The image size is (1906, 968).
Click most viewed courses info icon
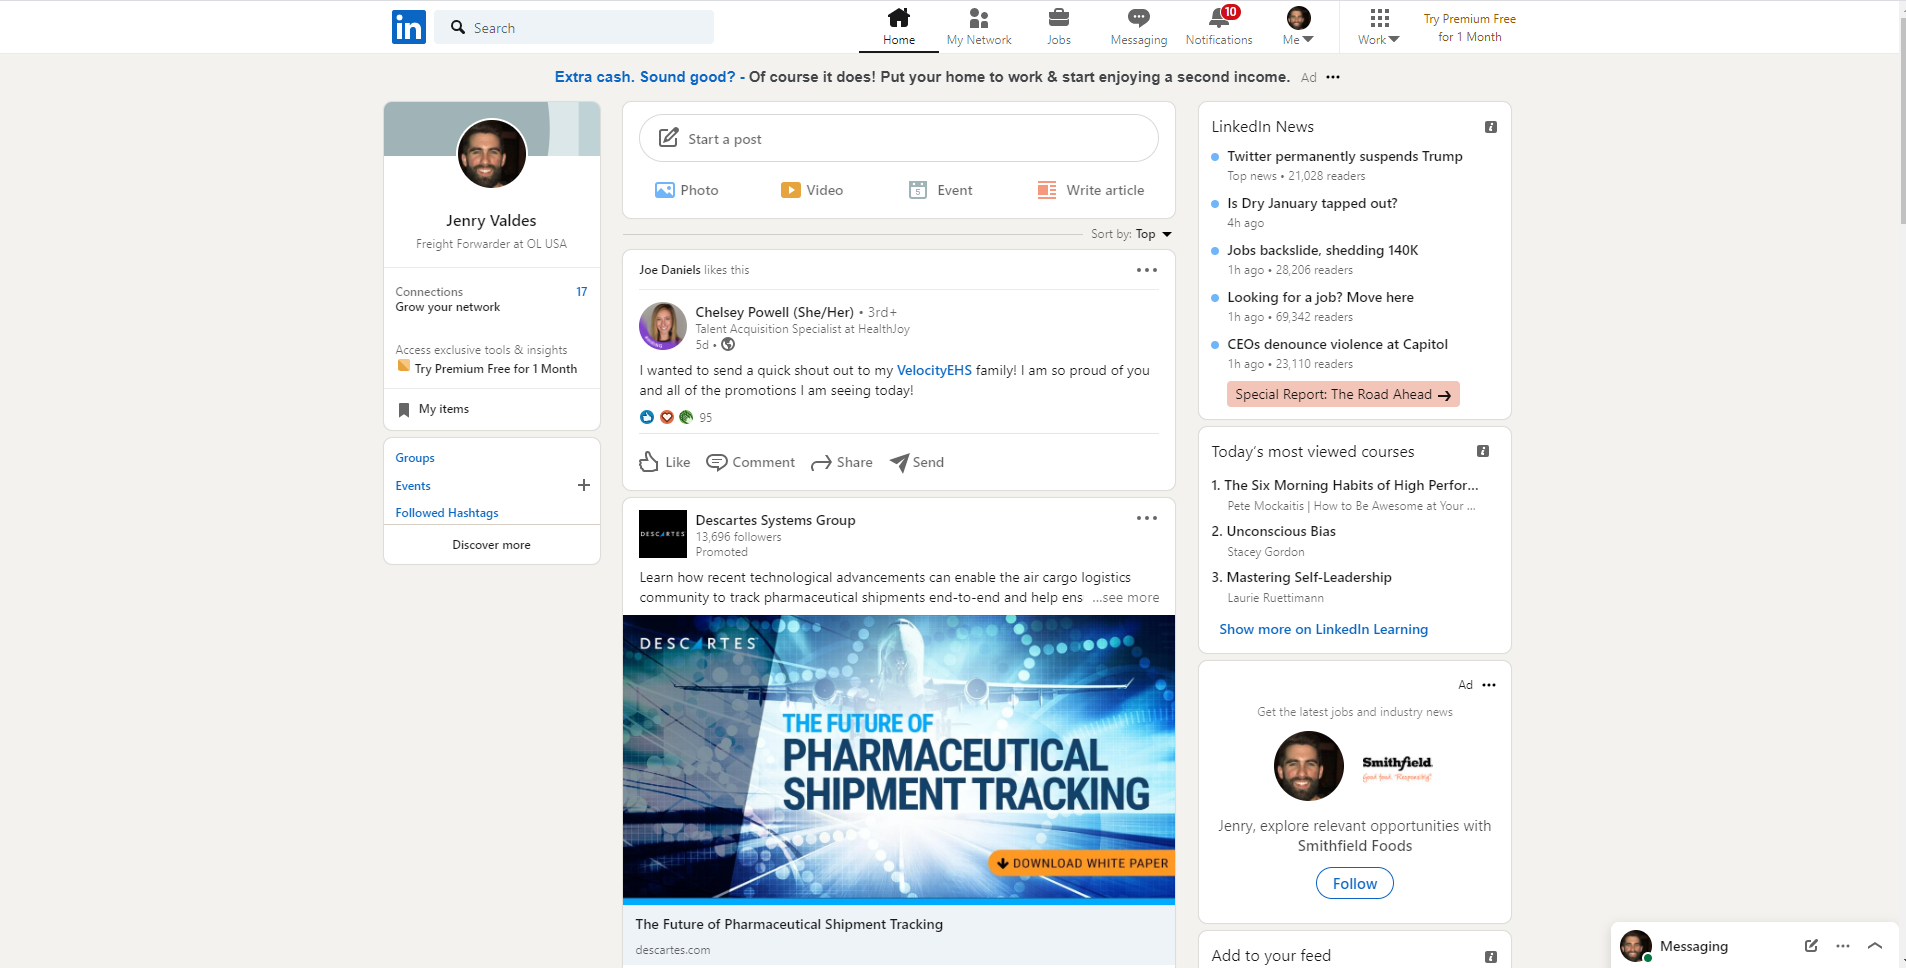1483,451
